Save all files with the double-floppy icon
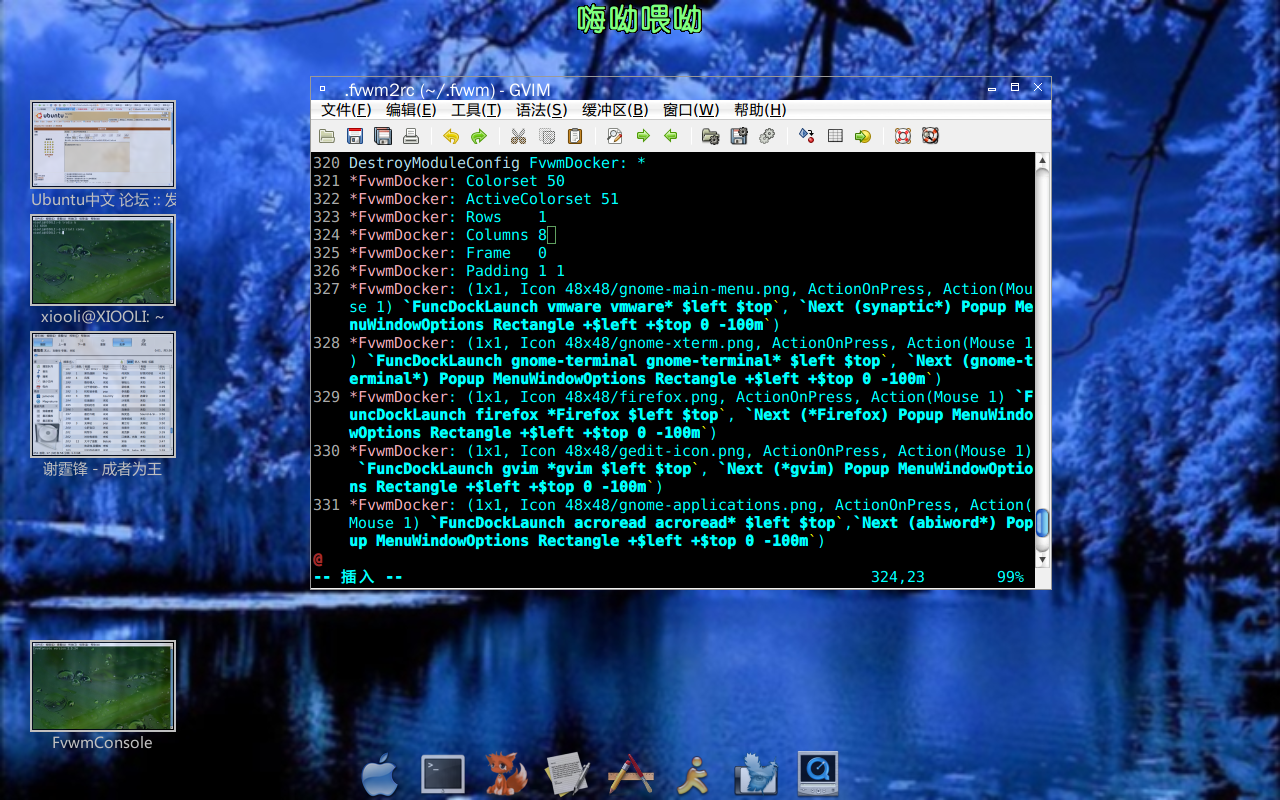Image resolution: width=1280 pixels, height=800 pixels. click(383, 136)
